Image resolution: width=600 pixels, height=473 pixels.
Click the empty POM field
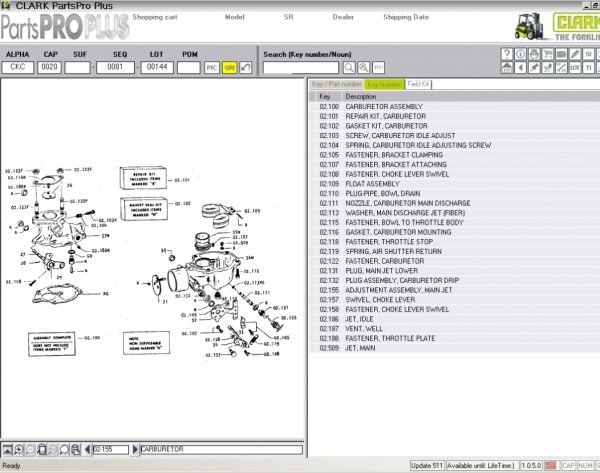point(189,67)
